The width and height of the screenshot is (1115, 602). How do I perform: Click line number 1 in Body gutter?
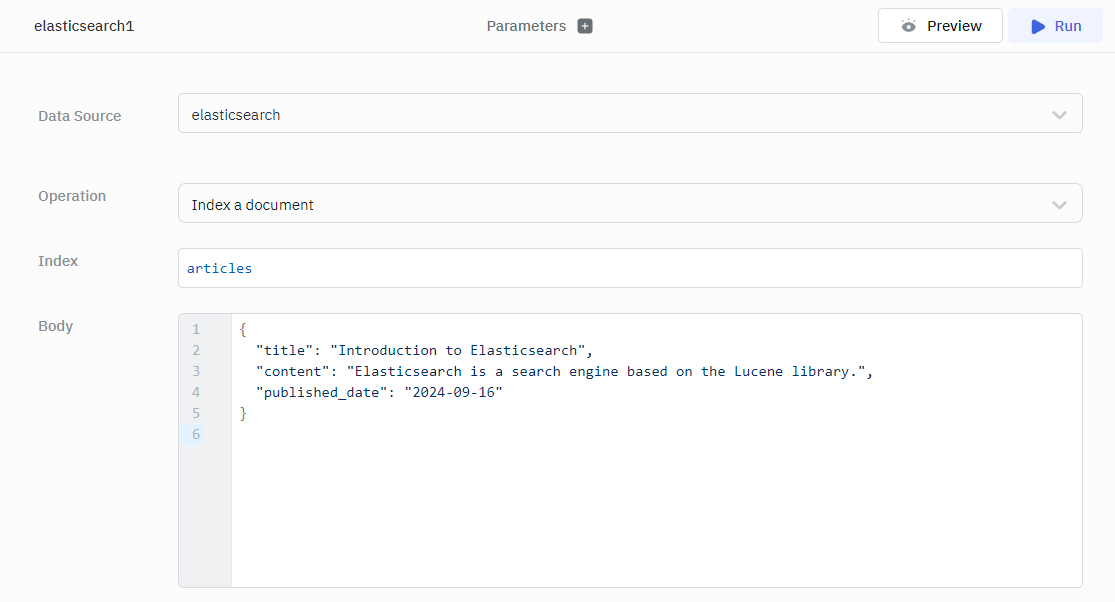[x=196, y=329]
